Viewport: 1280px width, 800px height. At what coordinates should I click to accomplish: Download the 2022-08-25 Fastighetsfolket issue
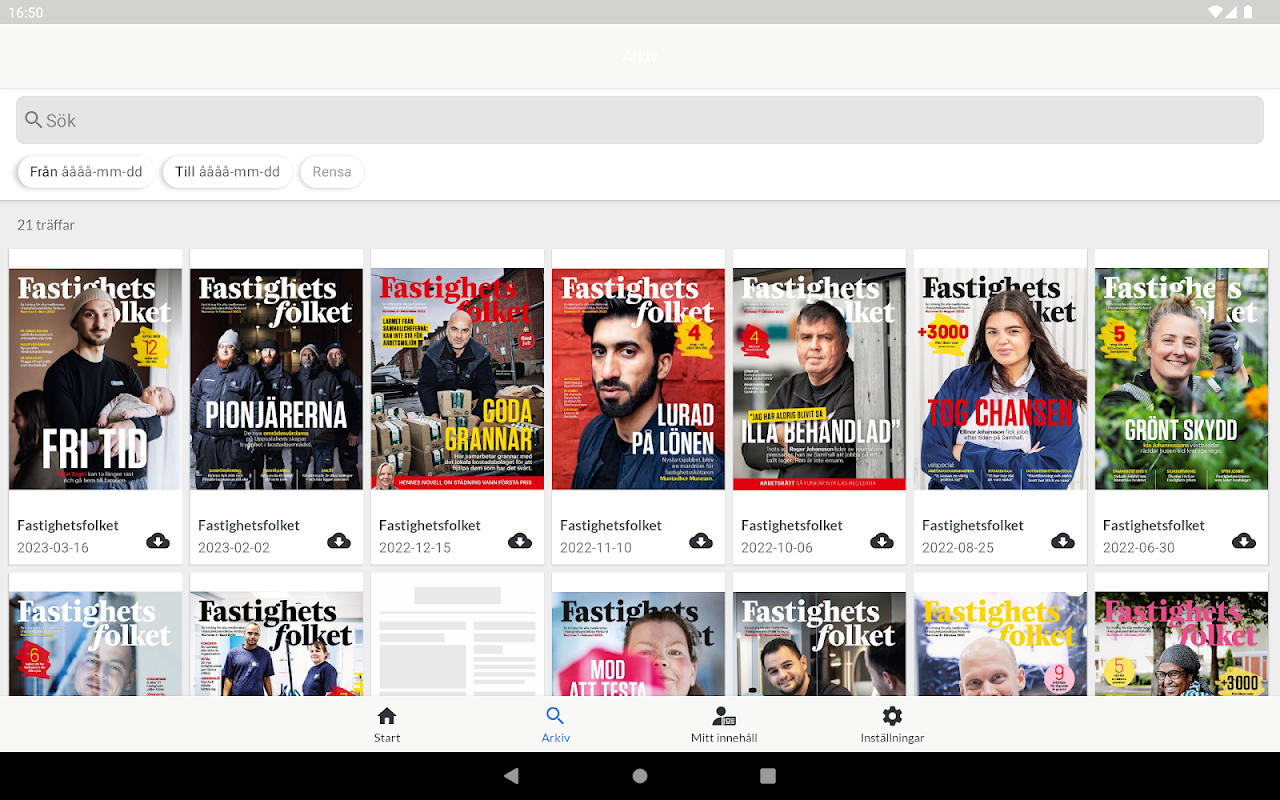[1063, 541]
